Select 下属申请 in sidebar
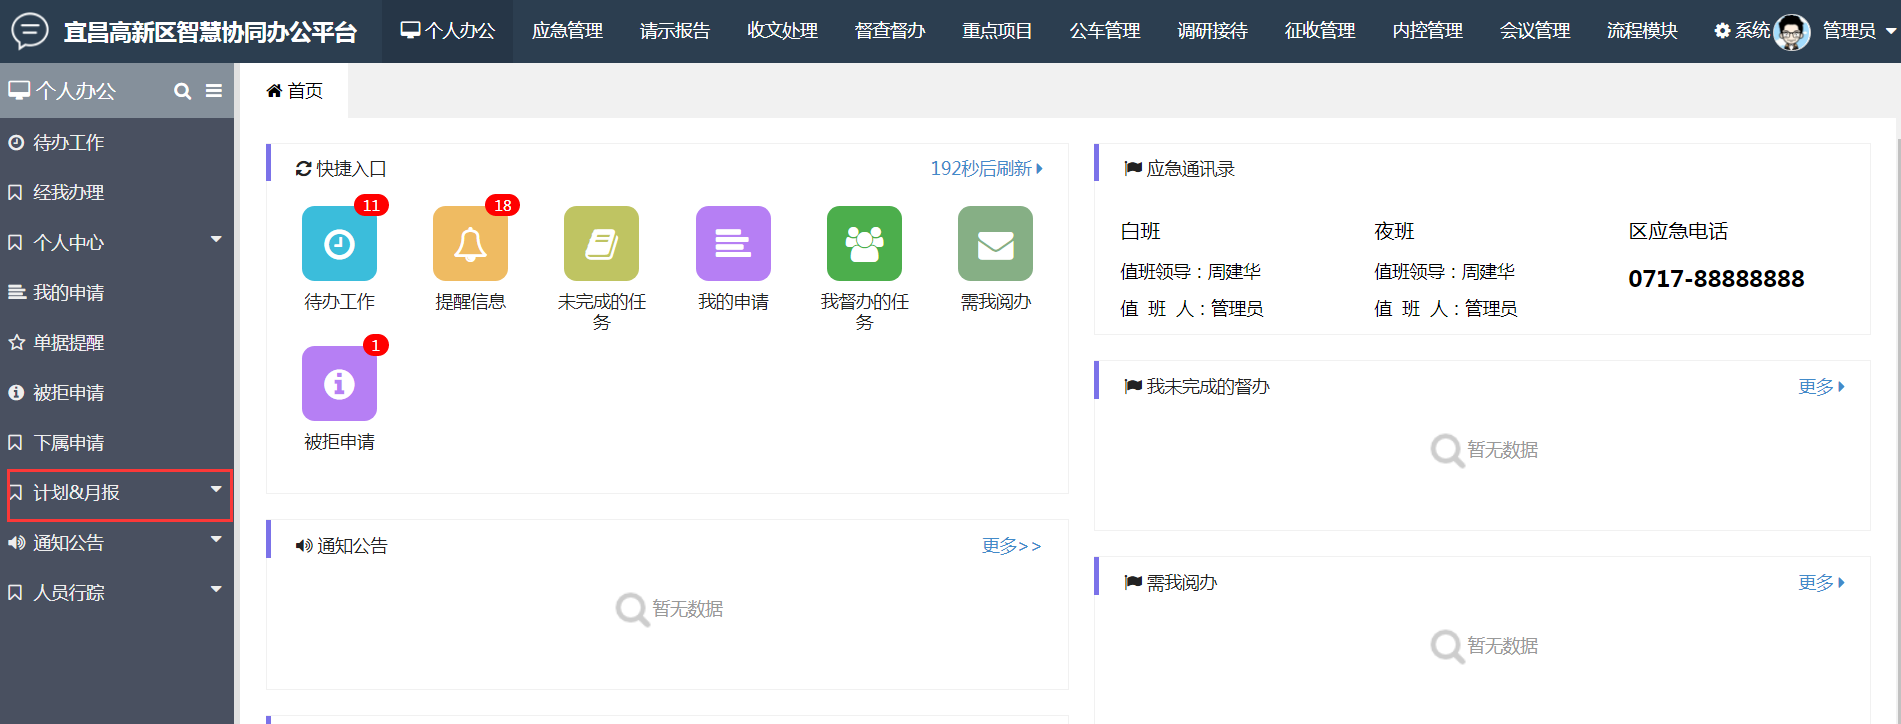Screen dimensions: 1901x724 click(x=117, y=442)
